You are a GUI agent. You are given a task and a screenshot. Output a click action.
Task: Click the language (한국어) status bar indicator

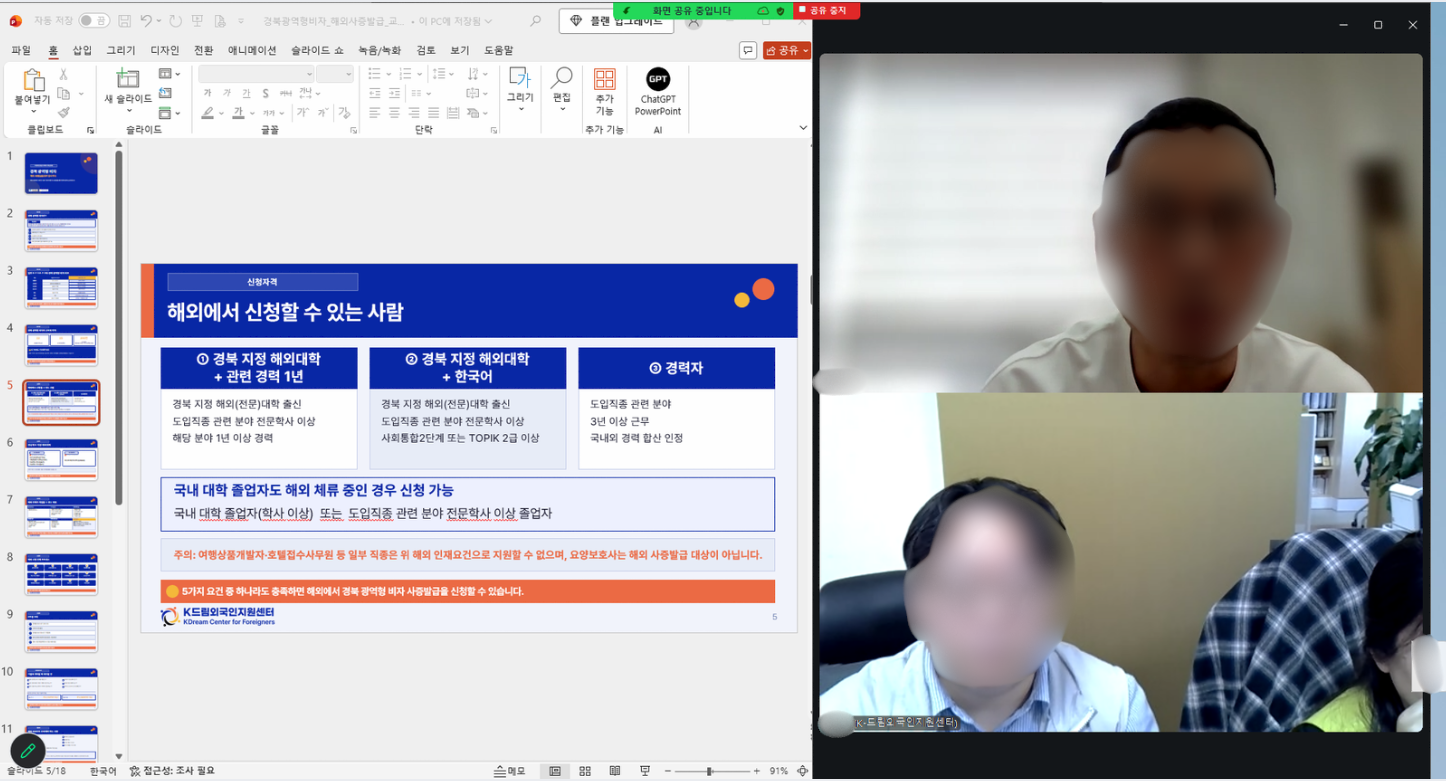(103, 771)
